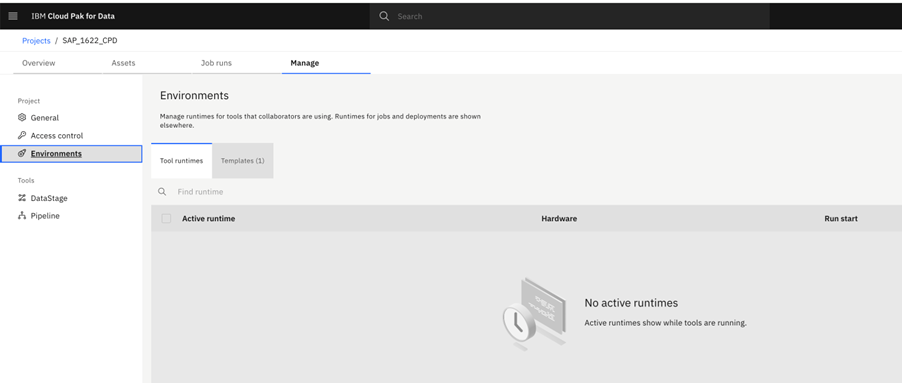Sort by Hardware column header
This screenshot has width=902, height=384.
559,218
